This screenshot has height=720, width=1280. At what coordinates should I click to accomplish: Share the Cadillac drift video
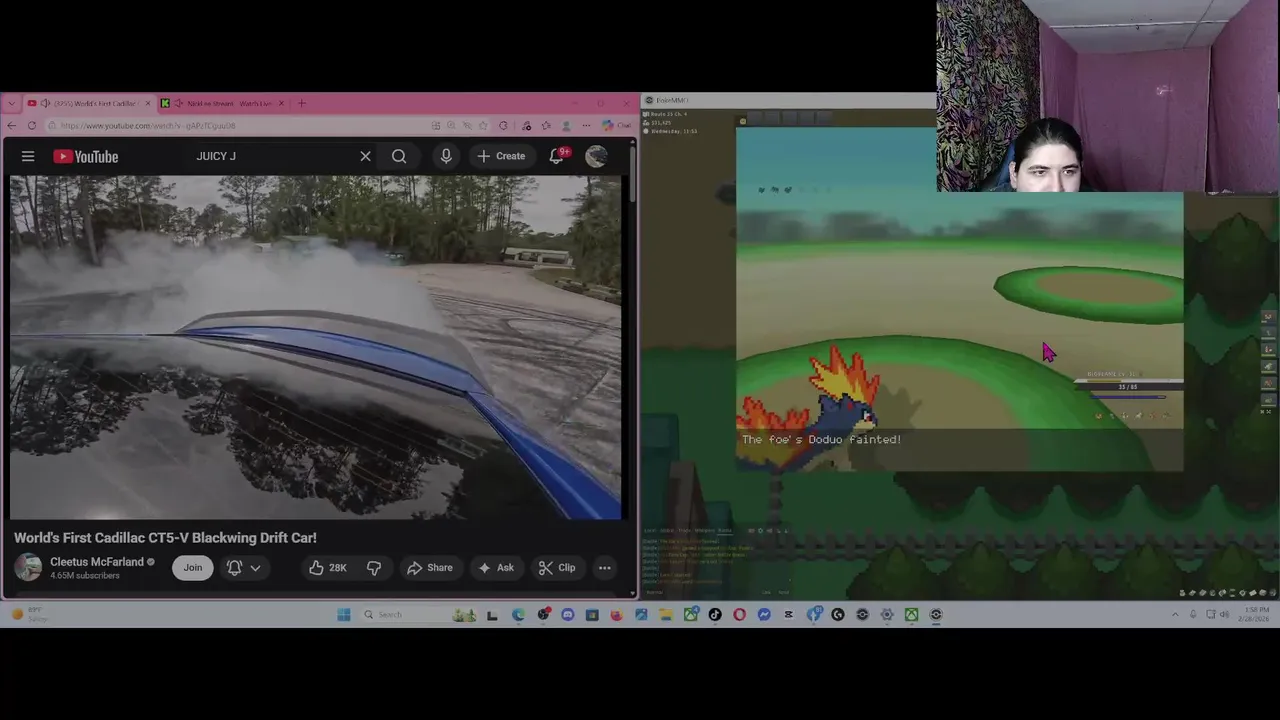[x=429, y=568]
